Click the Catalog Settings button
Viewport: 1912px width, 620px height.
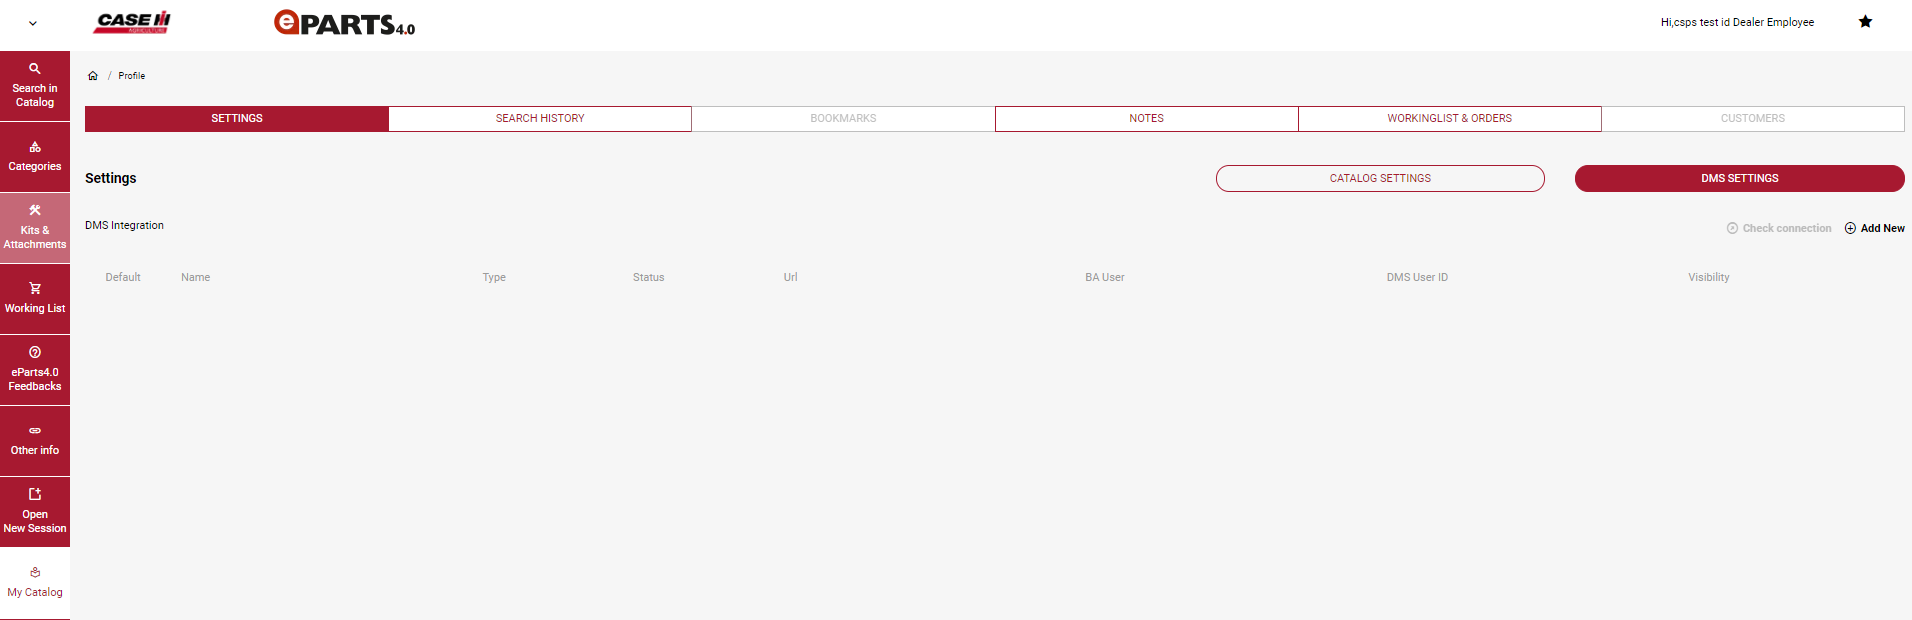pyautogui.click(x=1380, y=179)
